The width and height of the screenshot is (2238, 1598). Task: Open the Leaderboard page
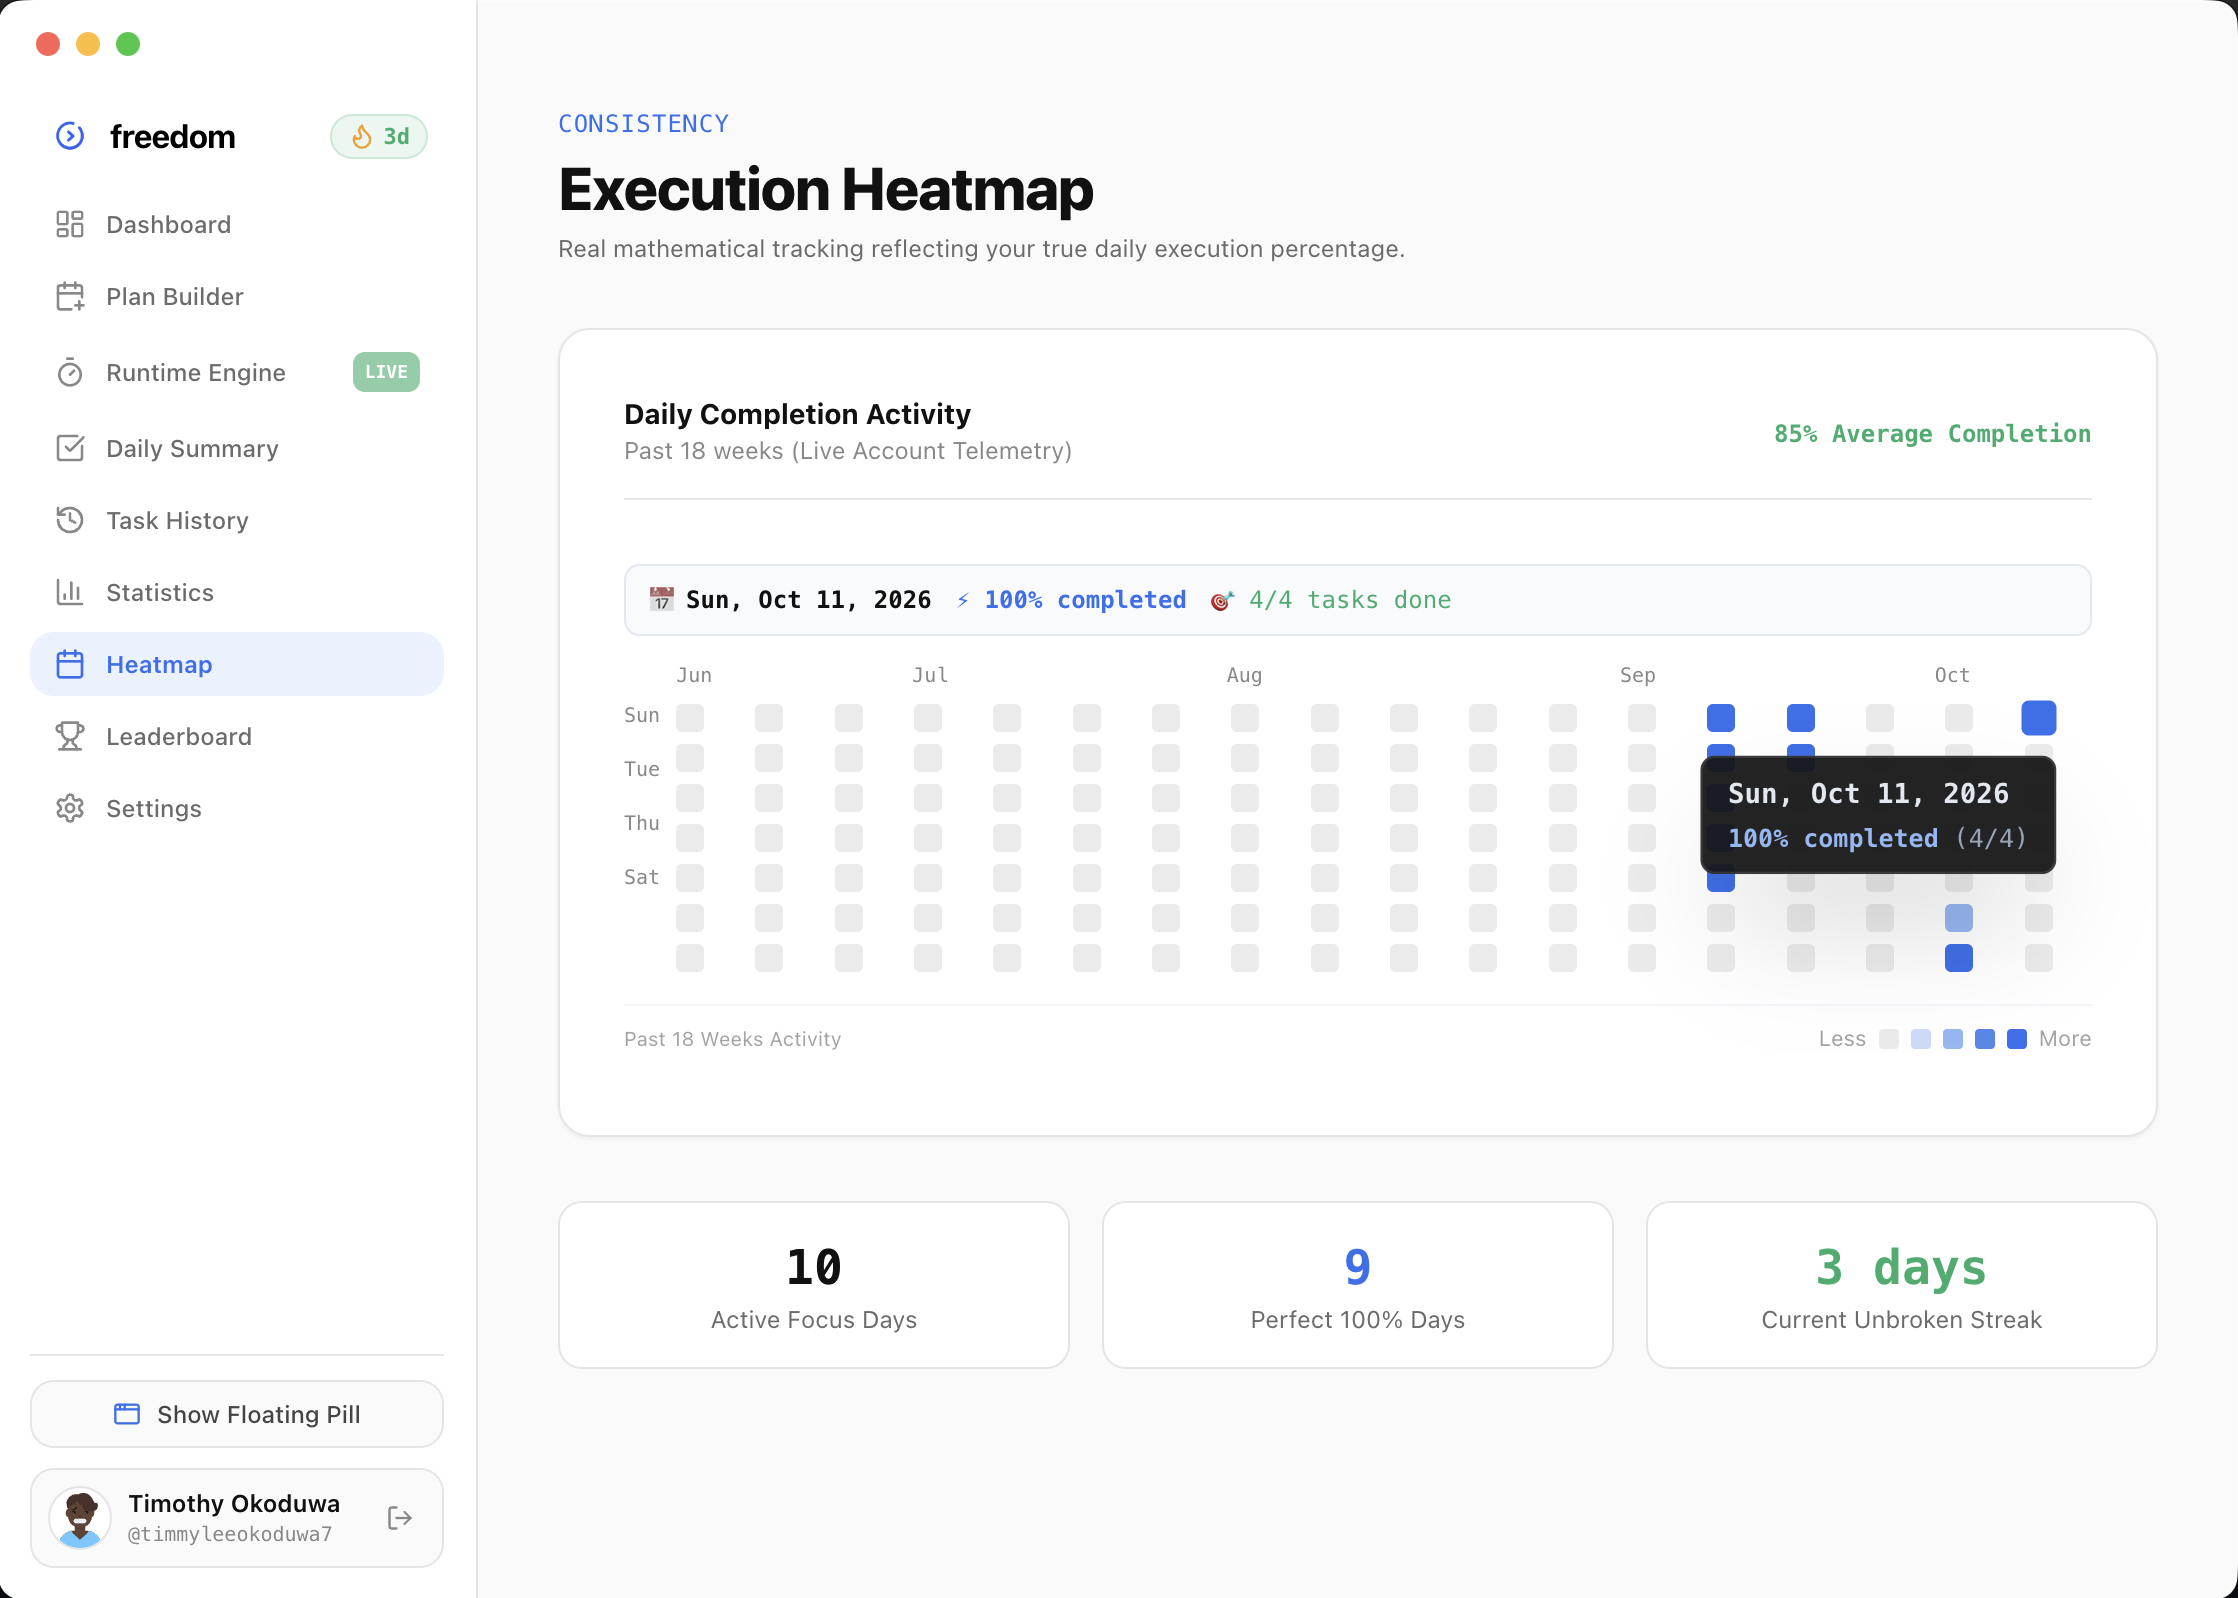(x=237, y=736)
